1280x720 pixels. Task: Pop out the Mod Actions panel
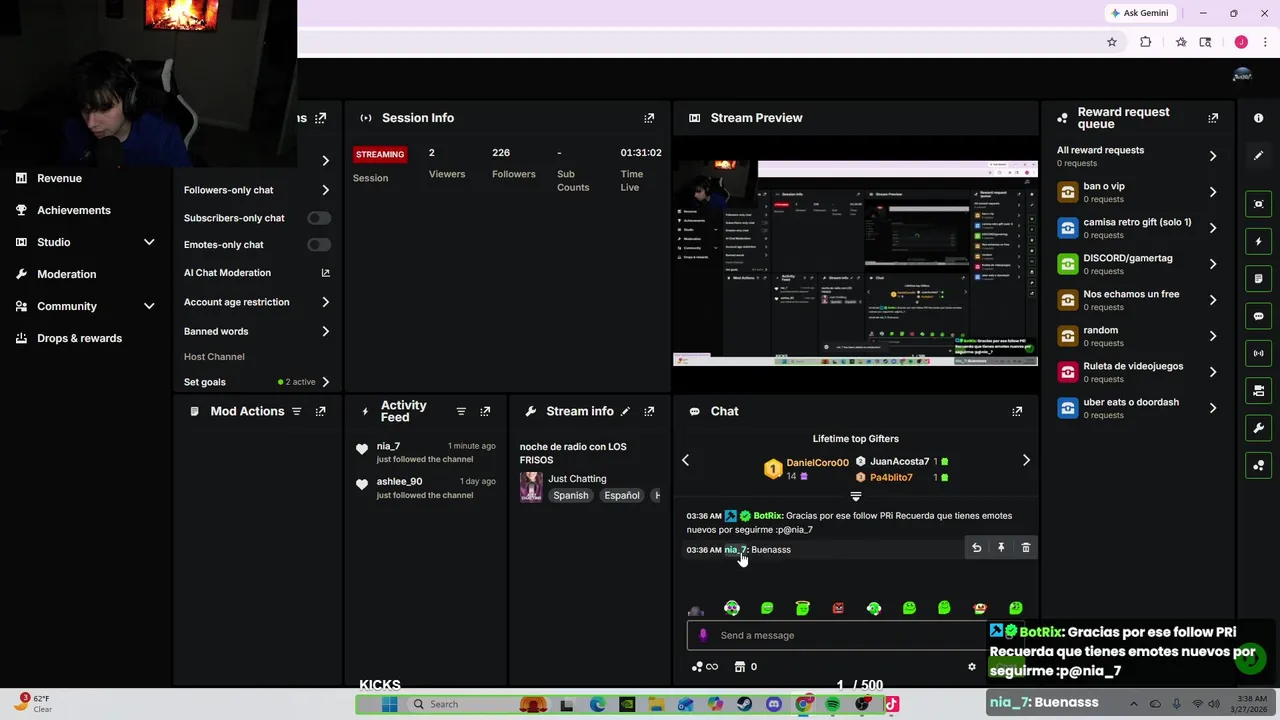pos(320,411)
